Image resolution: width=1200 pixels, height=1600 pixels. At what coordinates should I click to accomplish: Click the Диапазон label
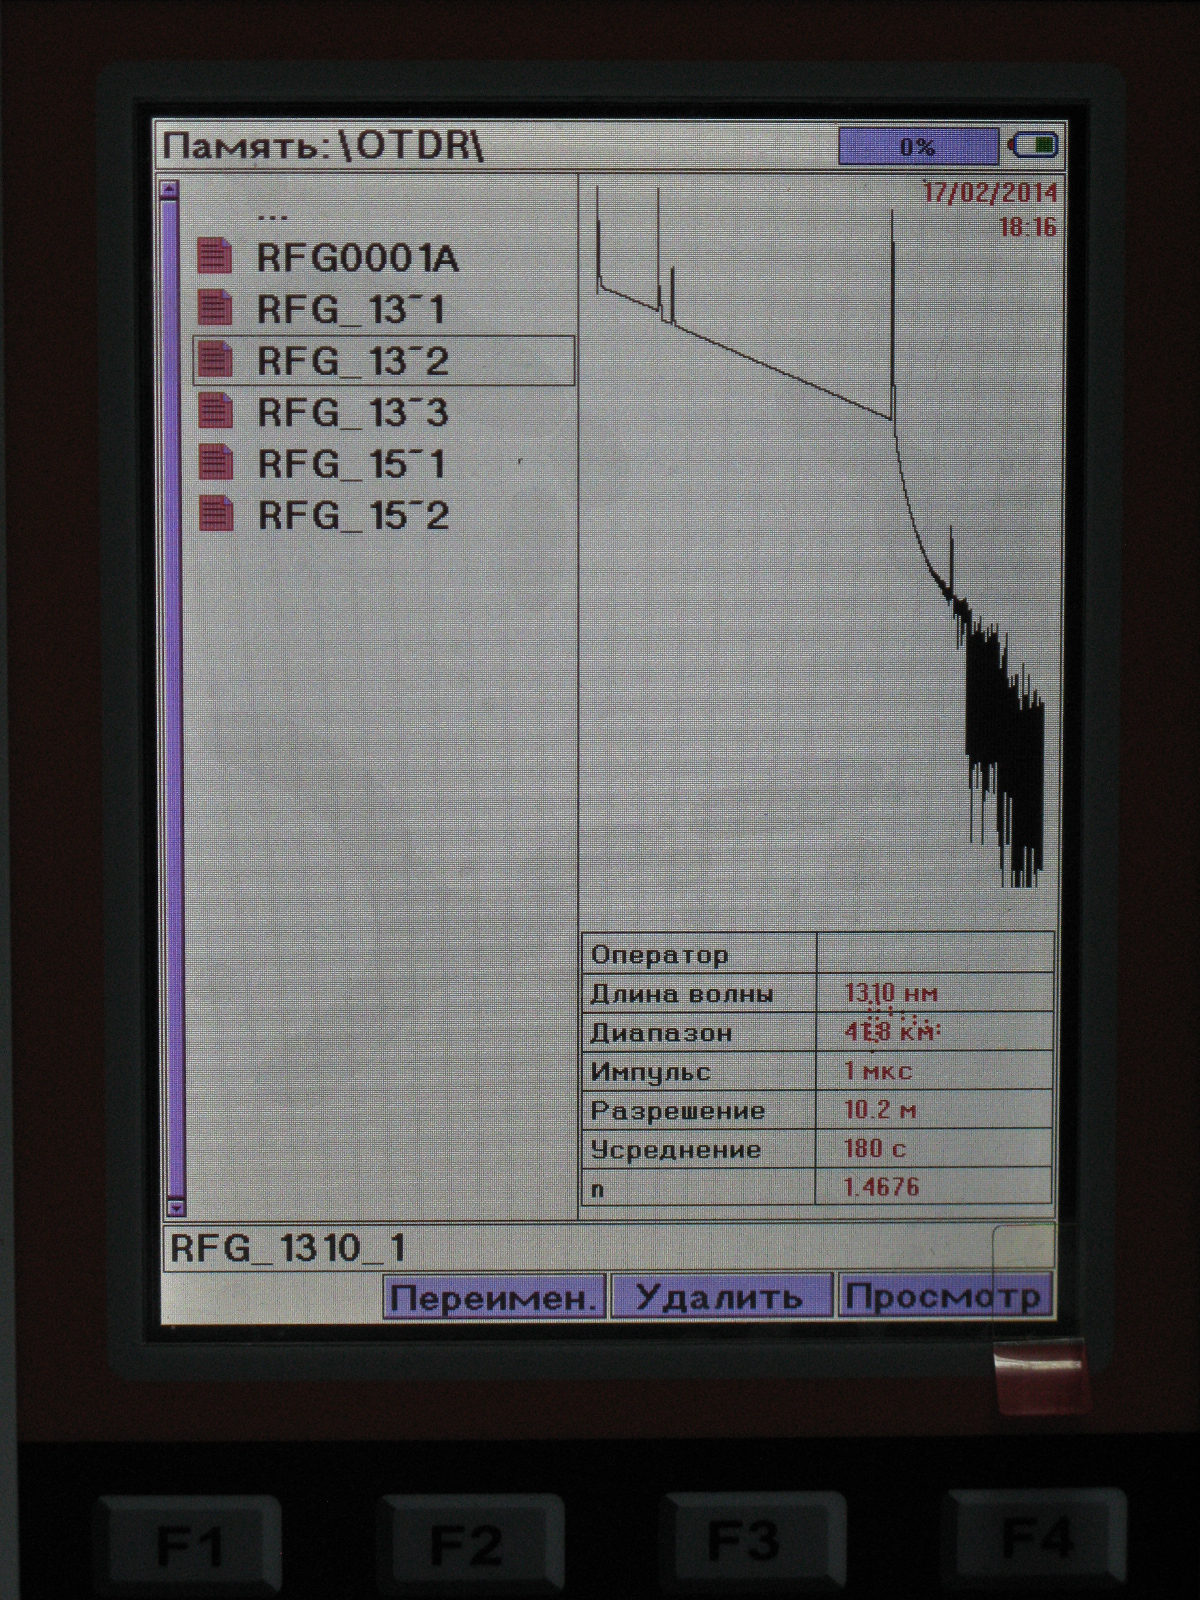tap(661, 1032)
